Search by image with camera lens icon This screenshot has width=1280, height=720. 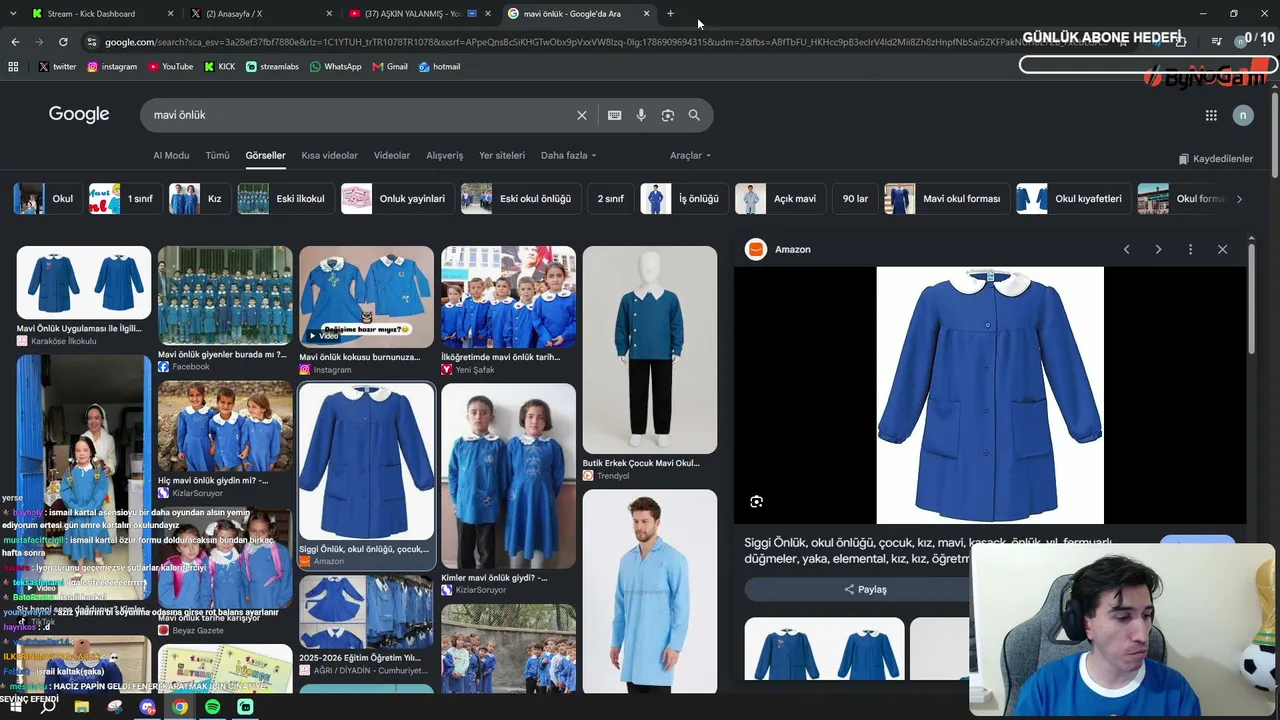(x=668, y=115)
